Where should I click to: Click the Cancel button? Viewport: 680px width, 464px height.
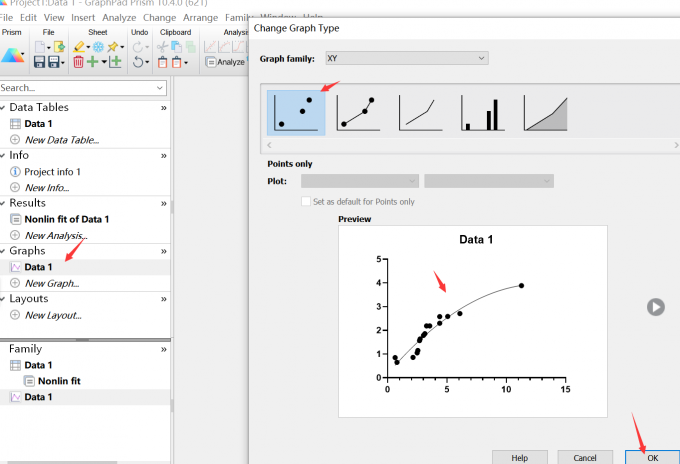tap(585, 457)
